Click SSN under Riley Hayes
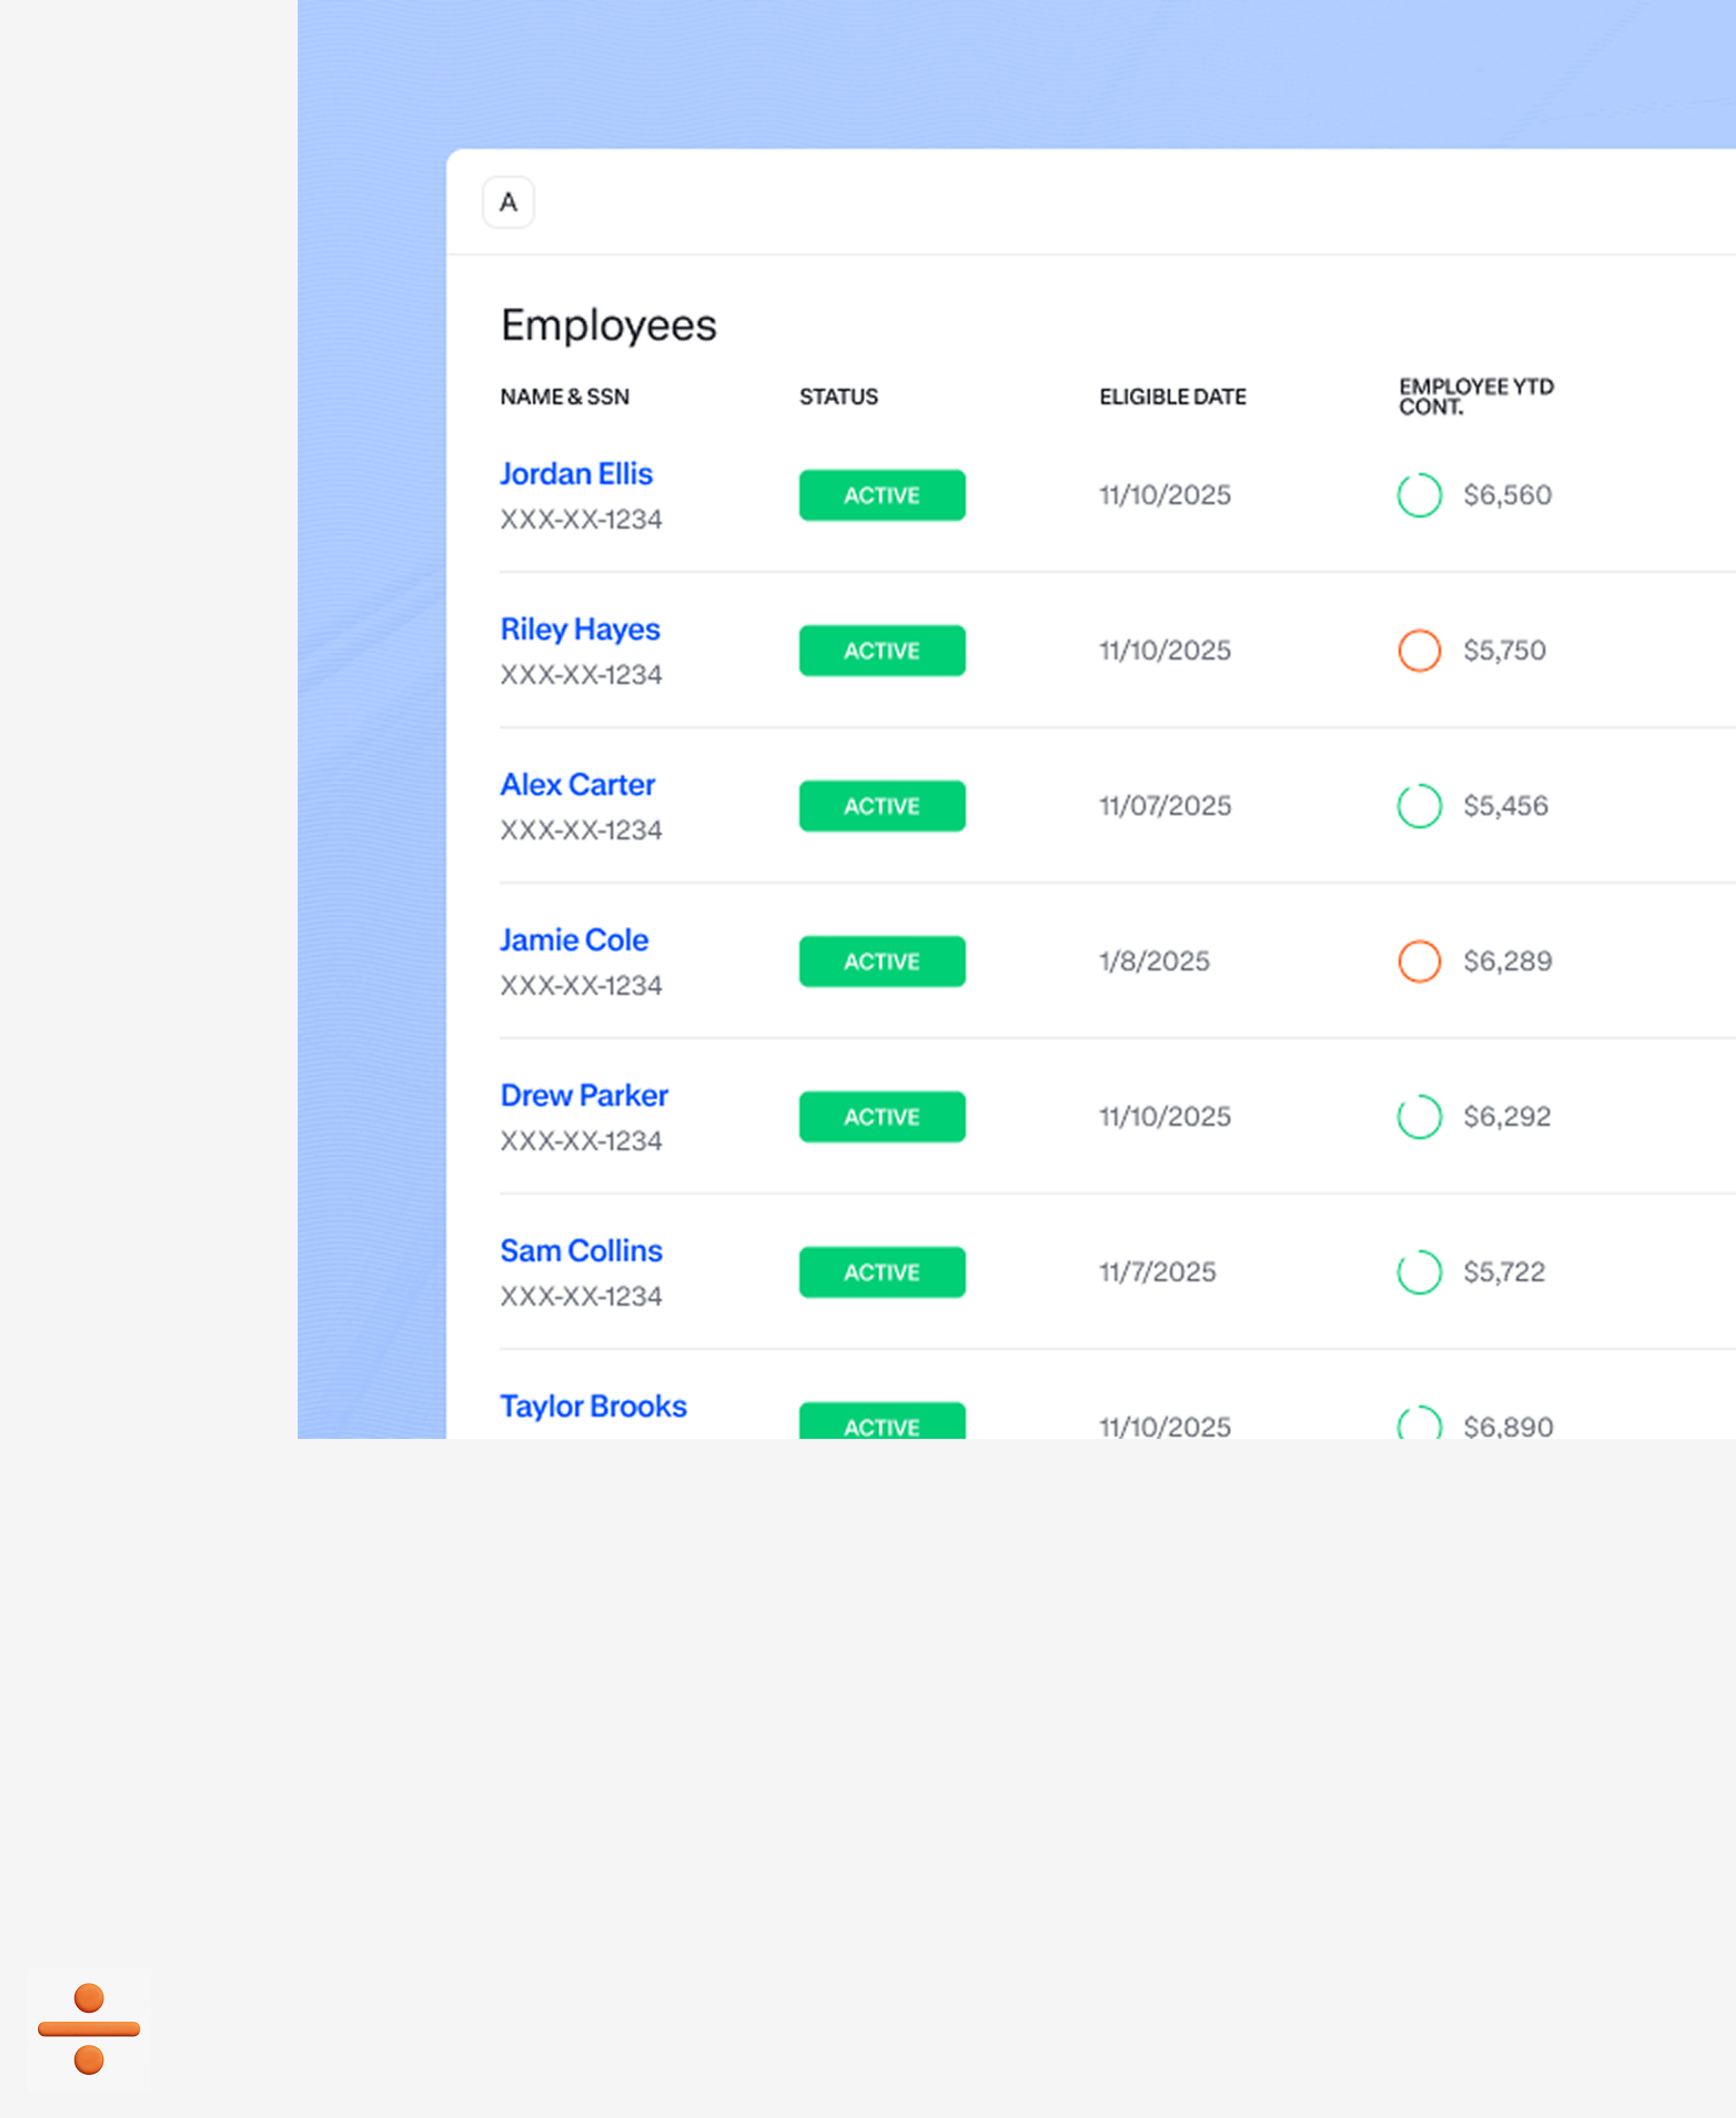The height and width of the screenshot is (2118, 1736). point(581,675)
